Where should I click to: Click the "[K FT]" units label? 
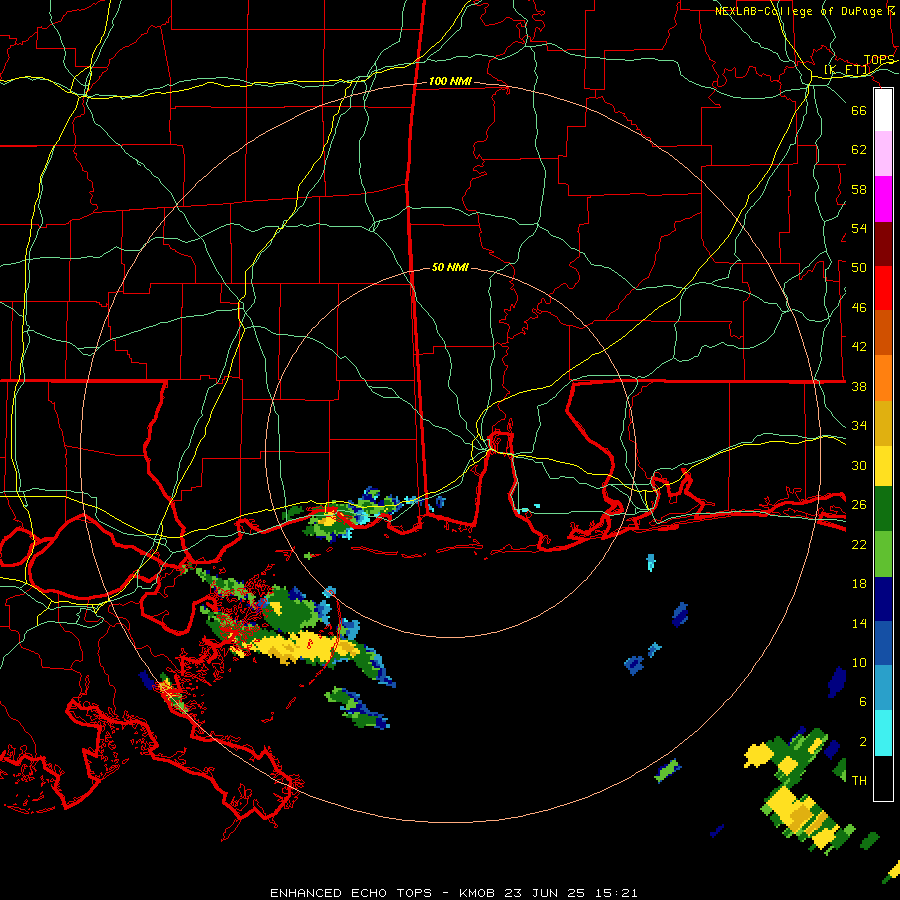coord(847,70)
